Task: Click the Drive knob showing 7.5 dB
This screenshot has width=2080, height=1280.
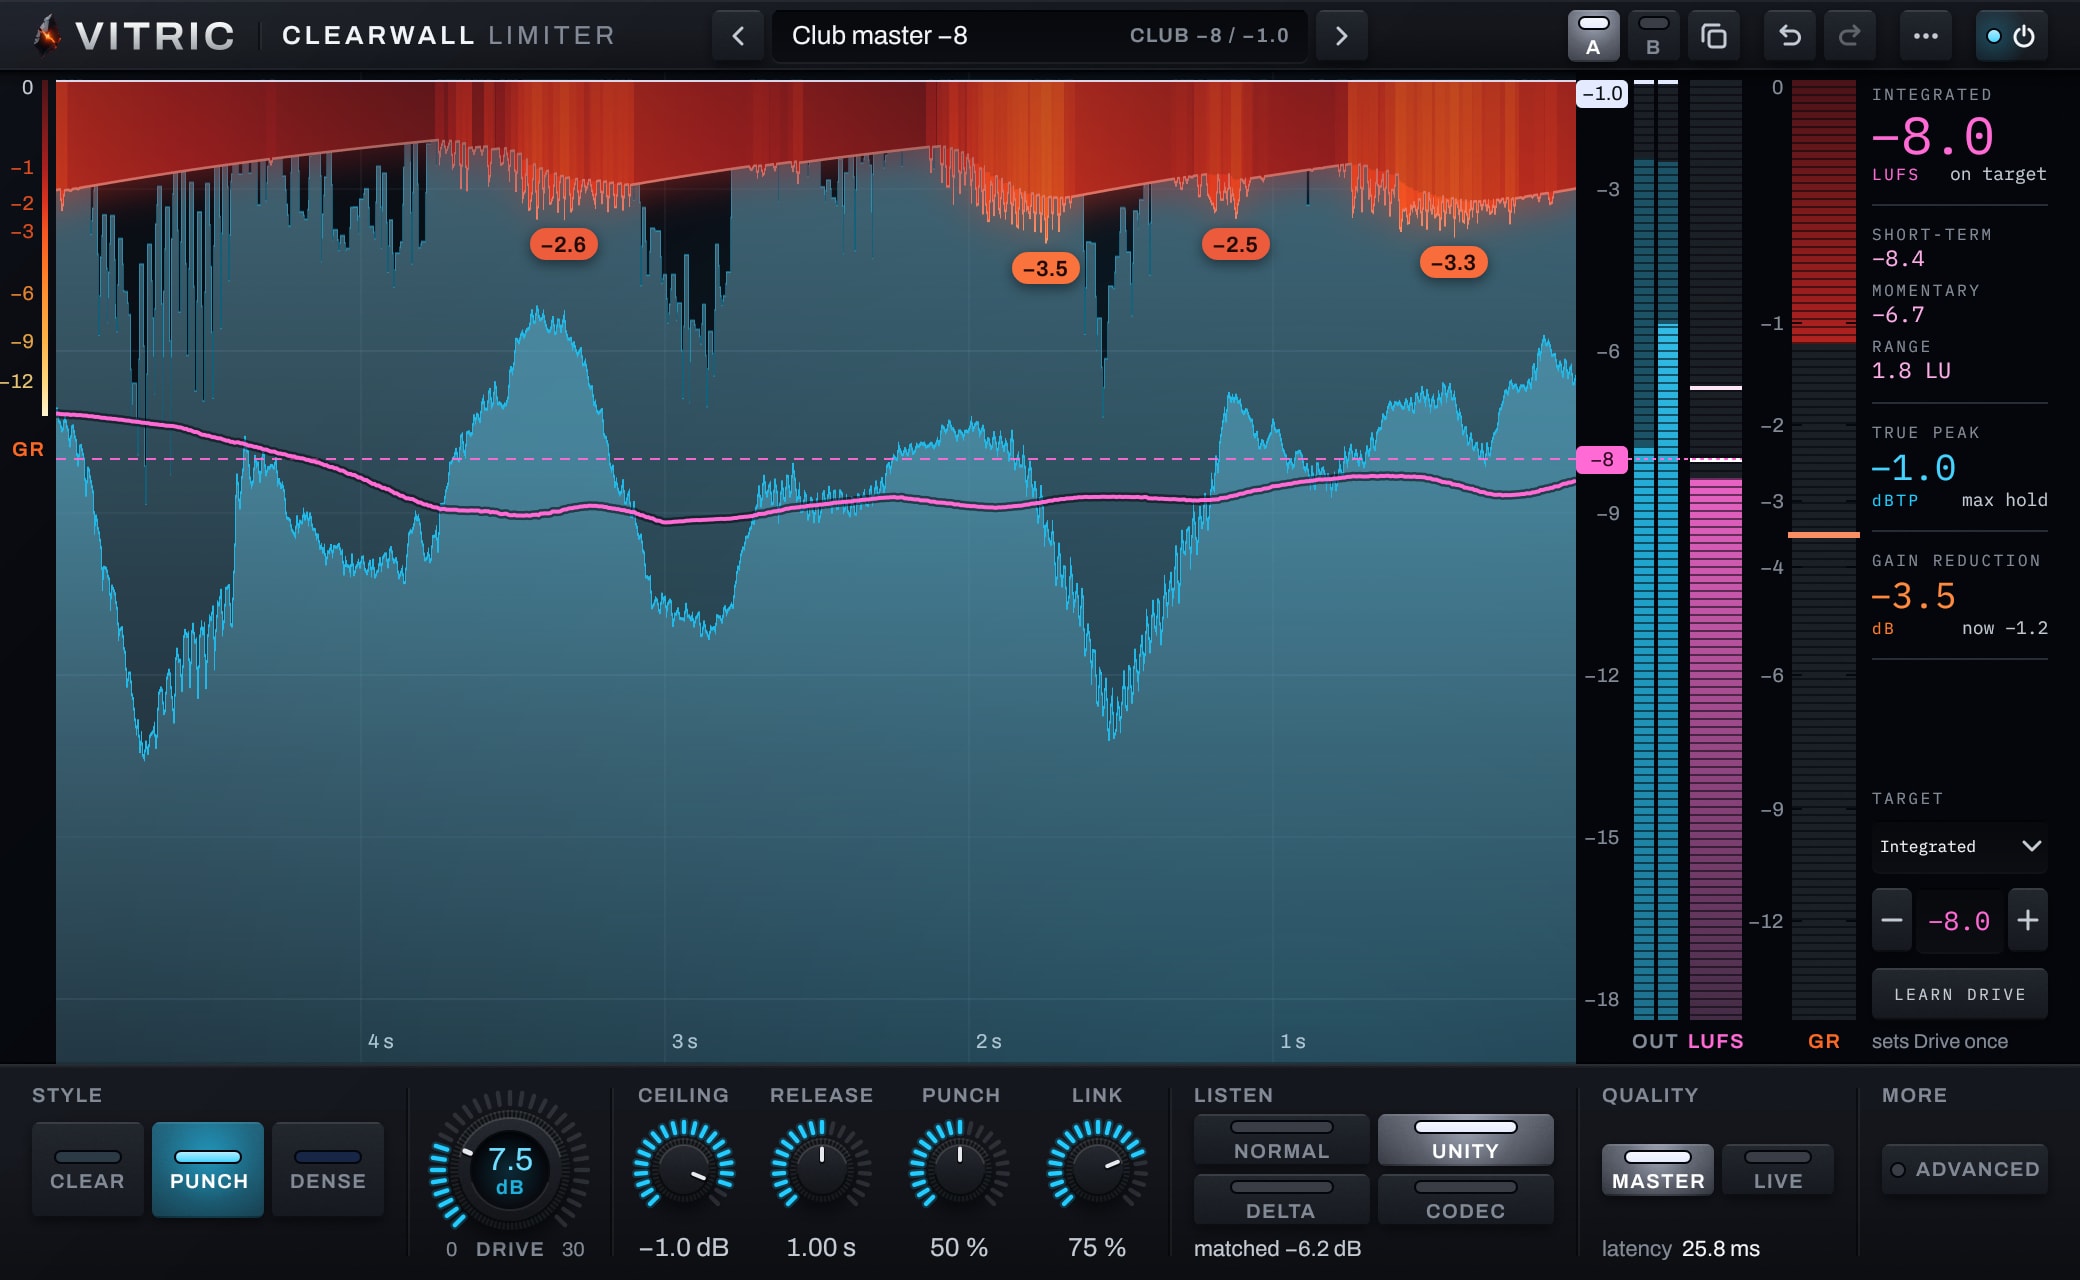Action: coord(510,1169)
